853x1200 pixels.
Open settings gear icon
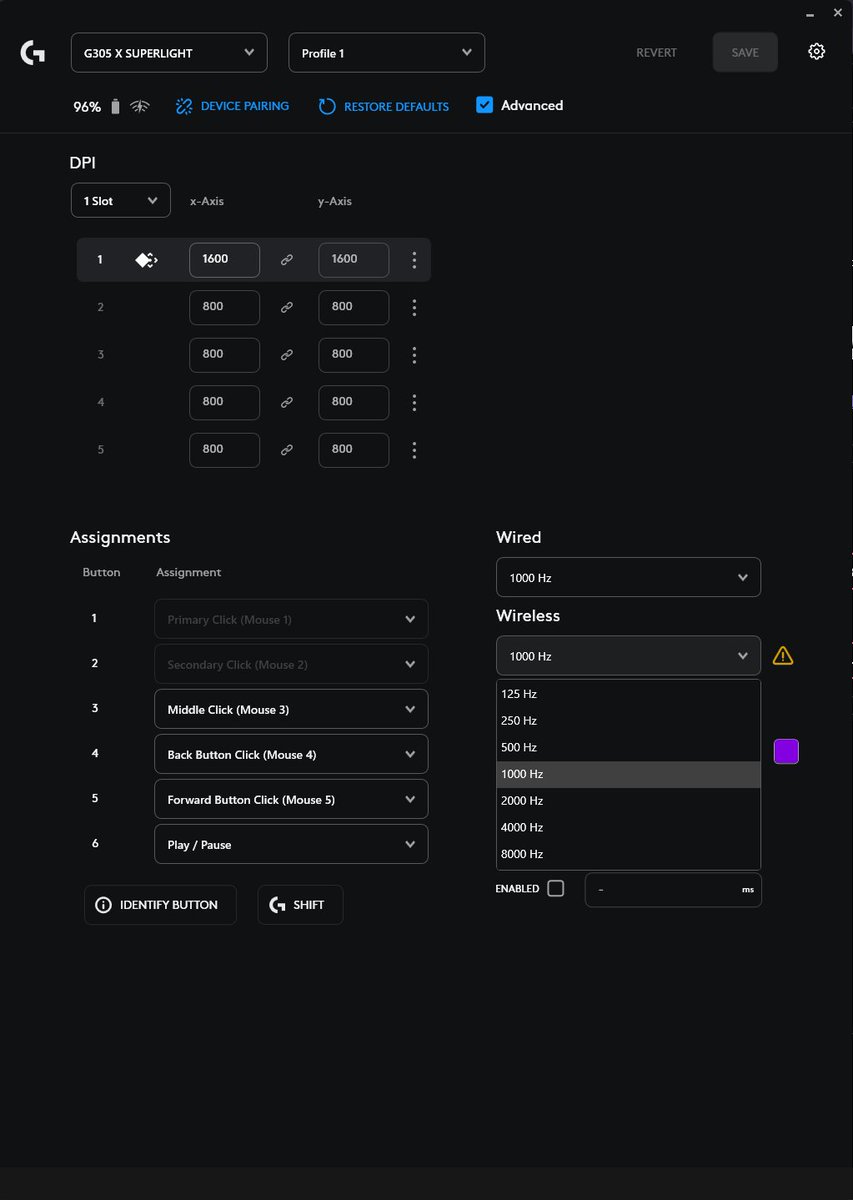point(817,52)
